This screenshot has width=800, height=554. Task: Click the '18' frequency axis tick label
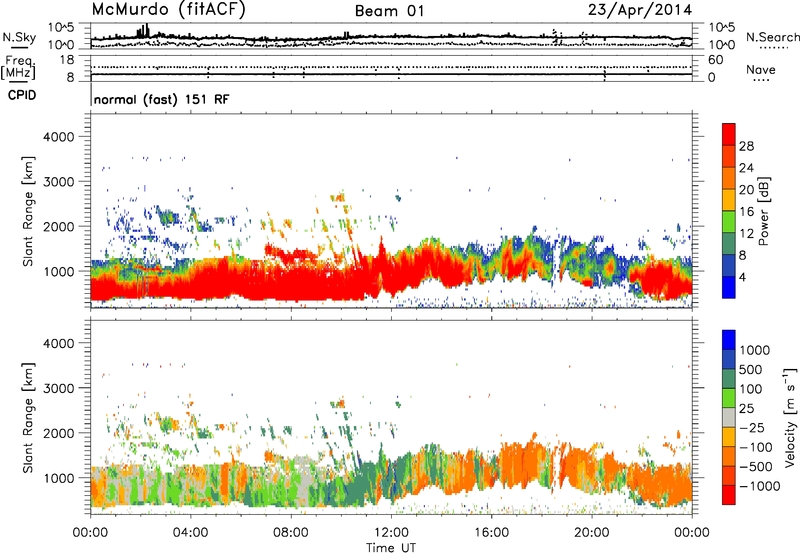(x=66, y=60)
